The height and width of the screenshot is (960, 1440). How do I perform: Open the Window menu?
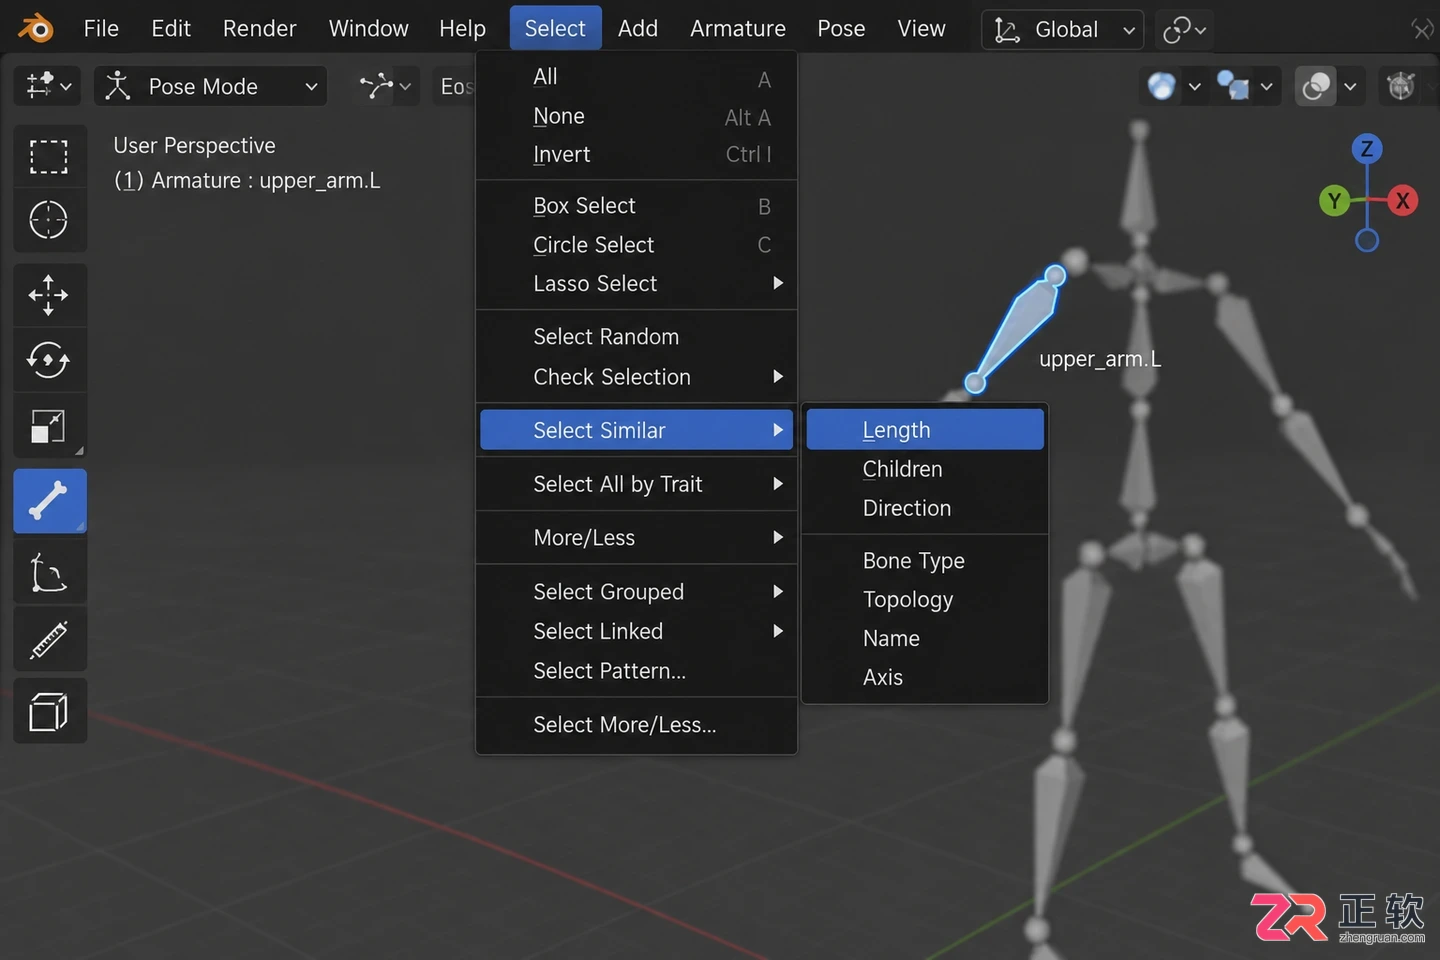click(369, 28)
